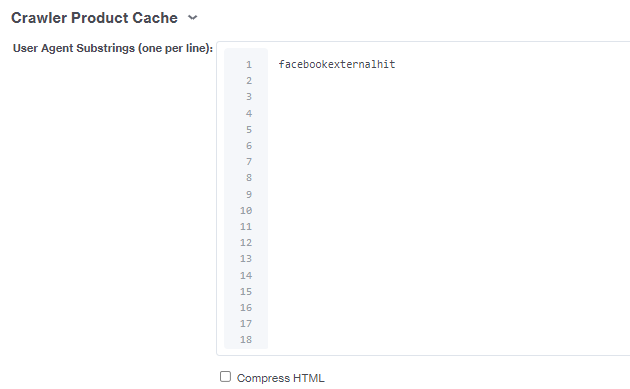This screenshot has height=389, width=630.
Task: Select line number 16 in gutter
Action: point(246,307)
